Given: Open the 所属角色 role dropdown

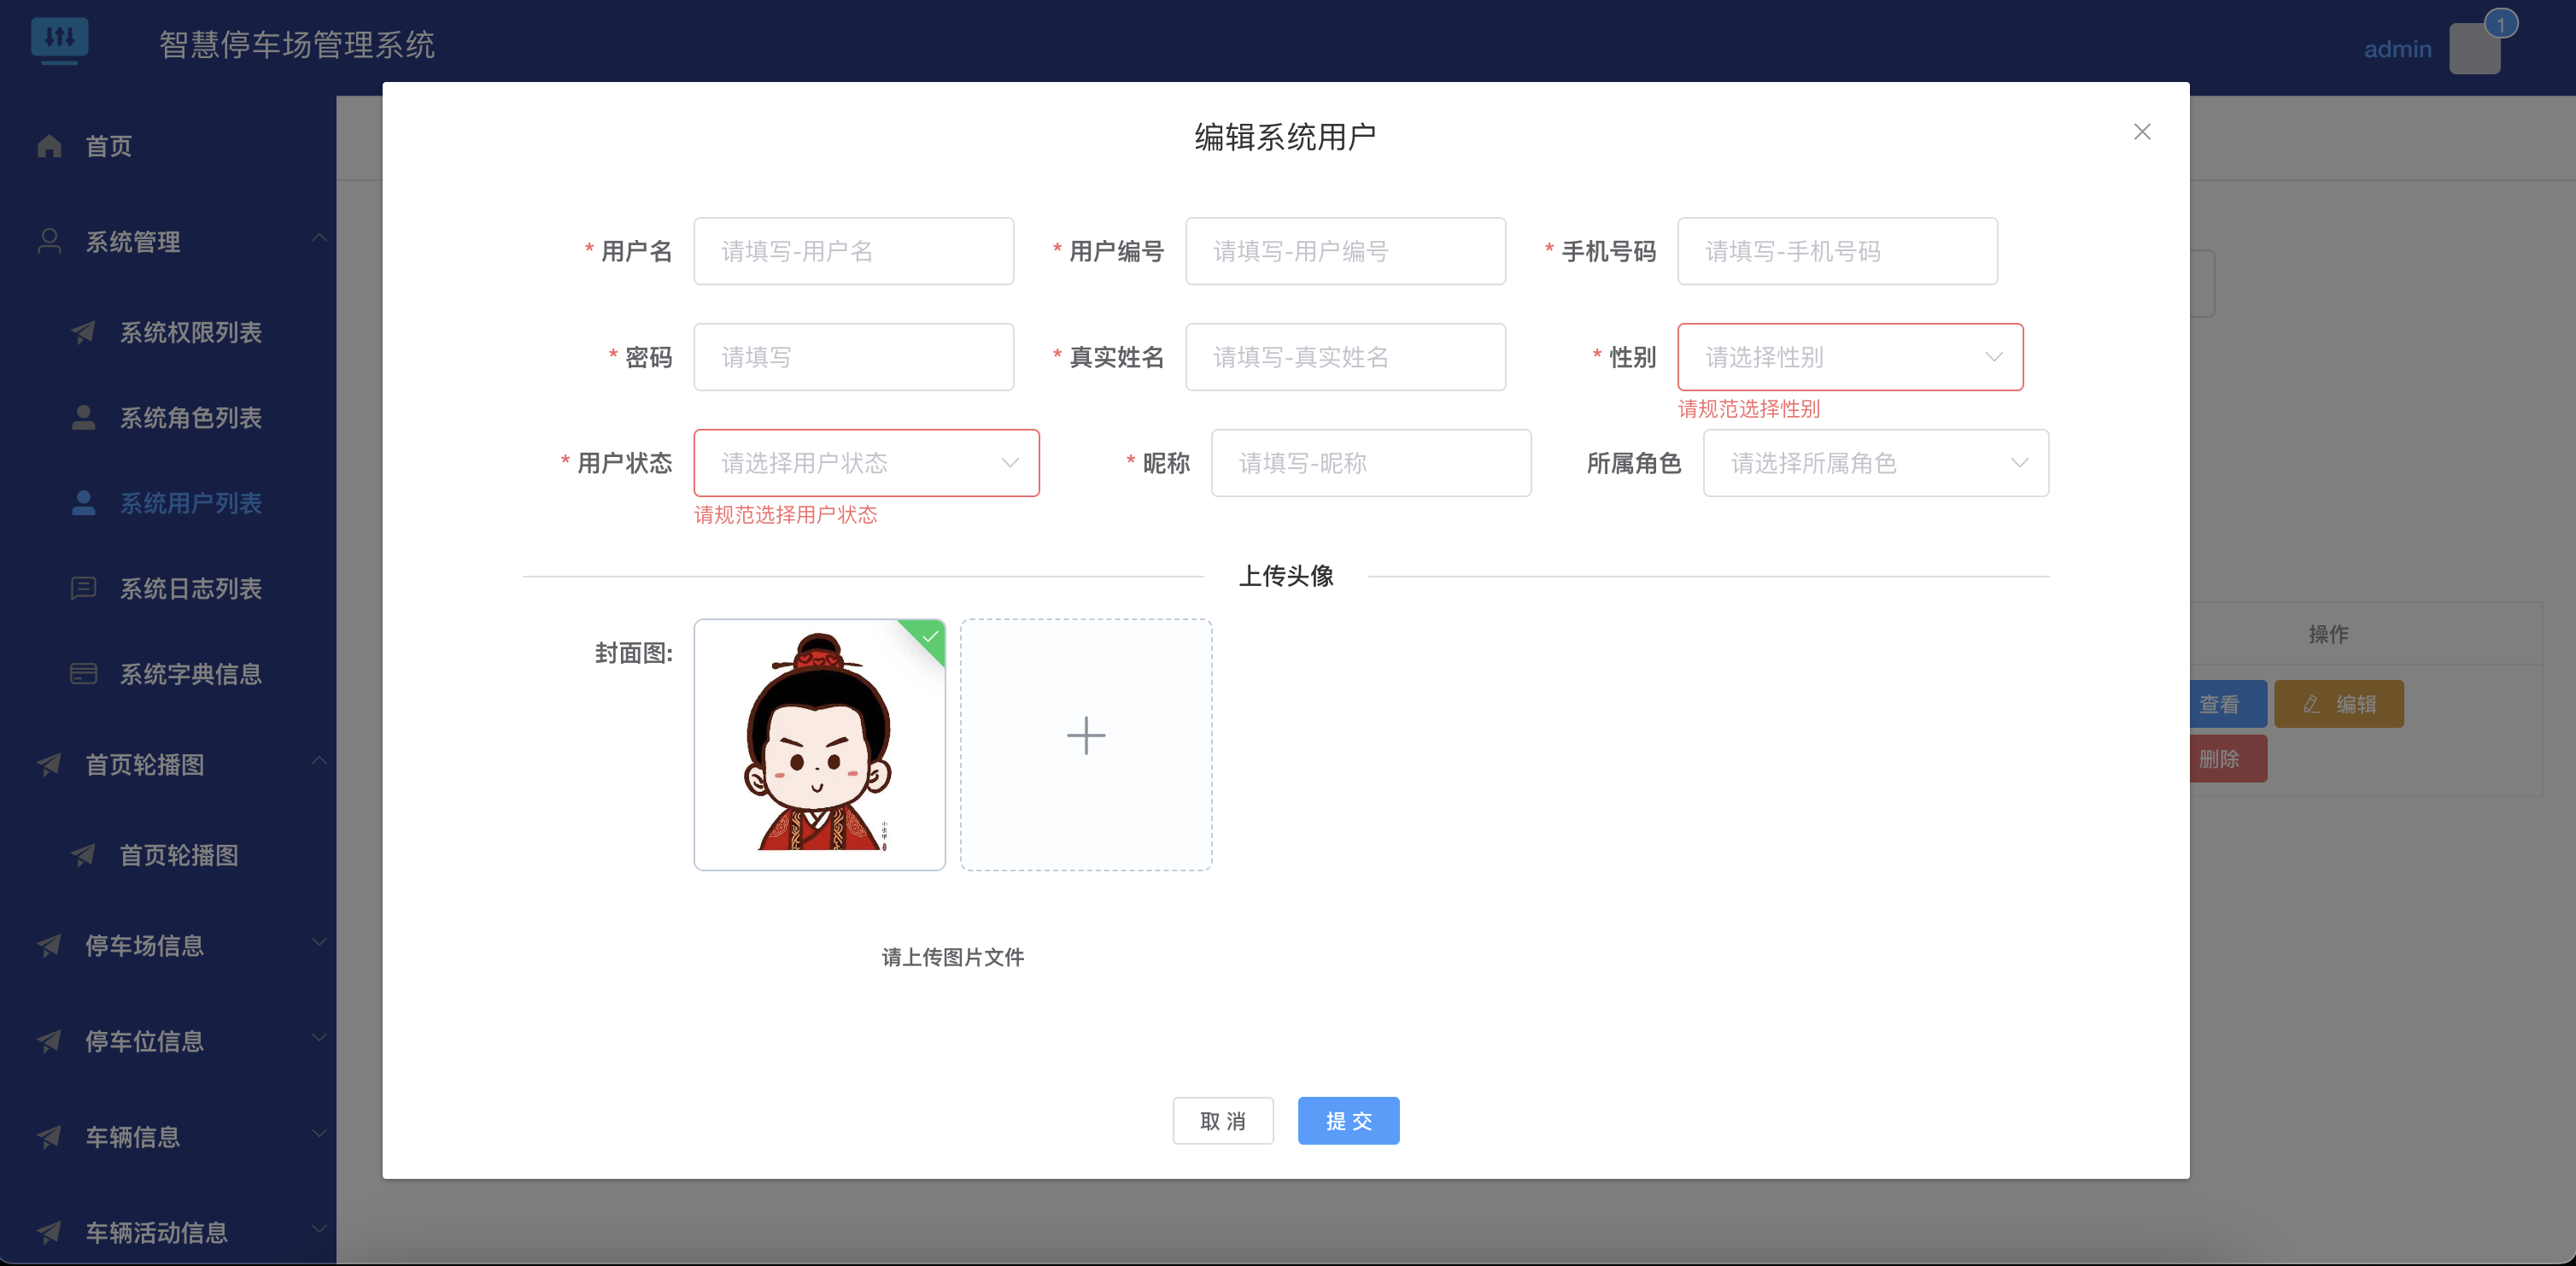Looking at the screenshot, I should (x=1875, y=463).
